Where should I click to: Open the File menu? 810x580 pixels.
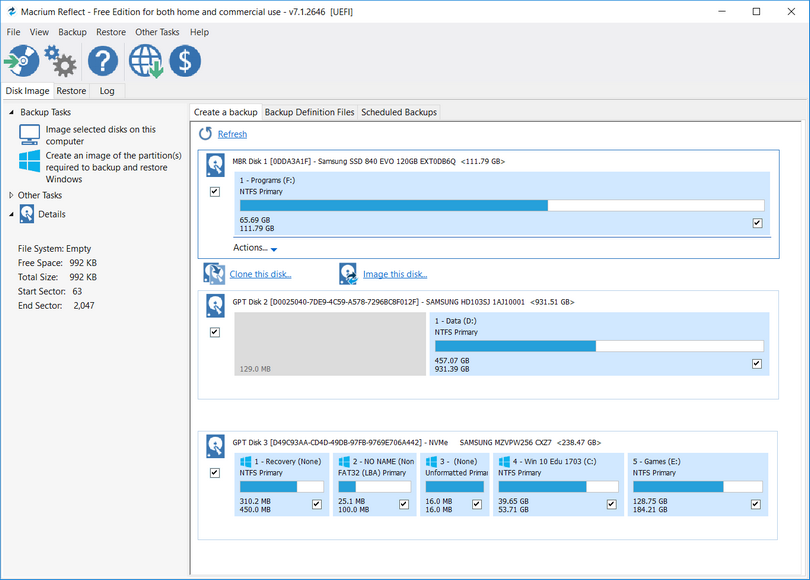13,32
